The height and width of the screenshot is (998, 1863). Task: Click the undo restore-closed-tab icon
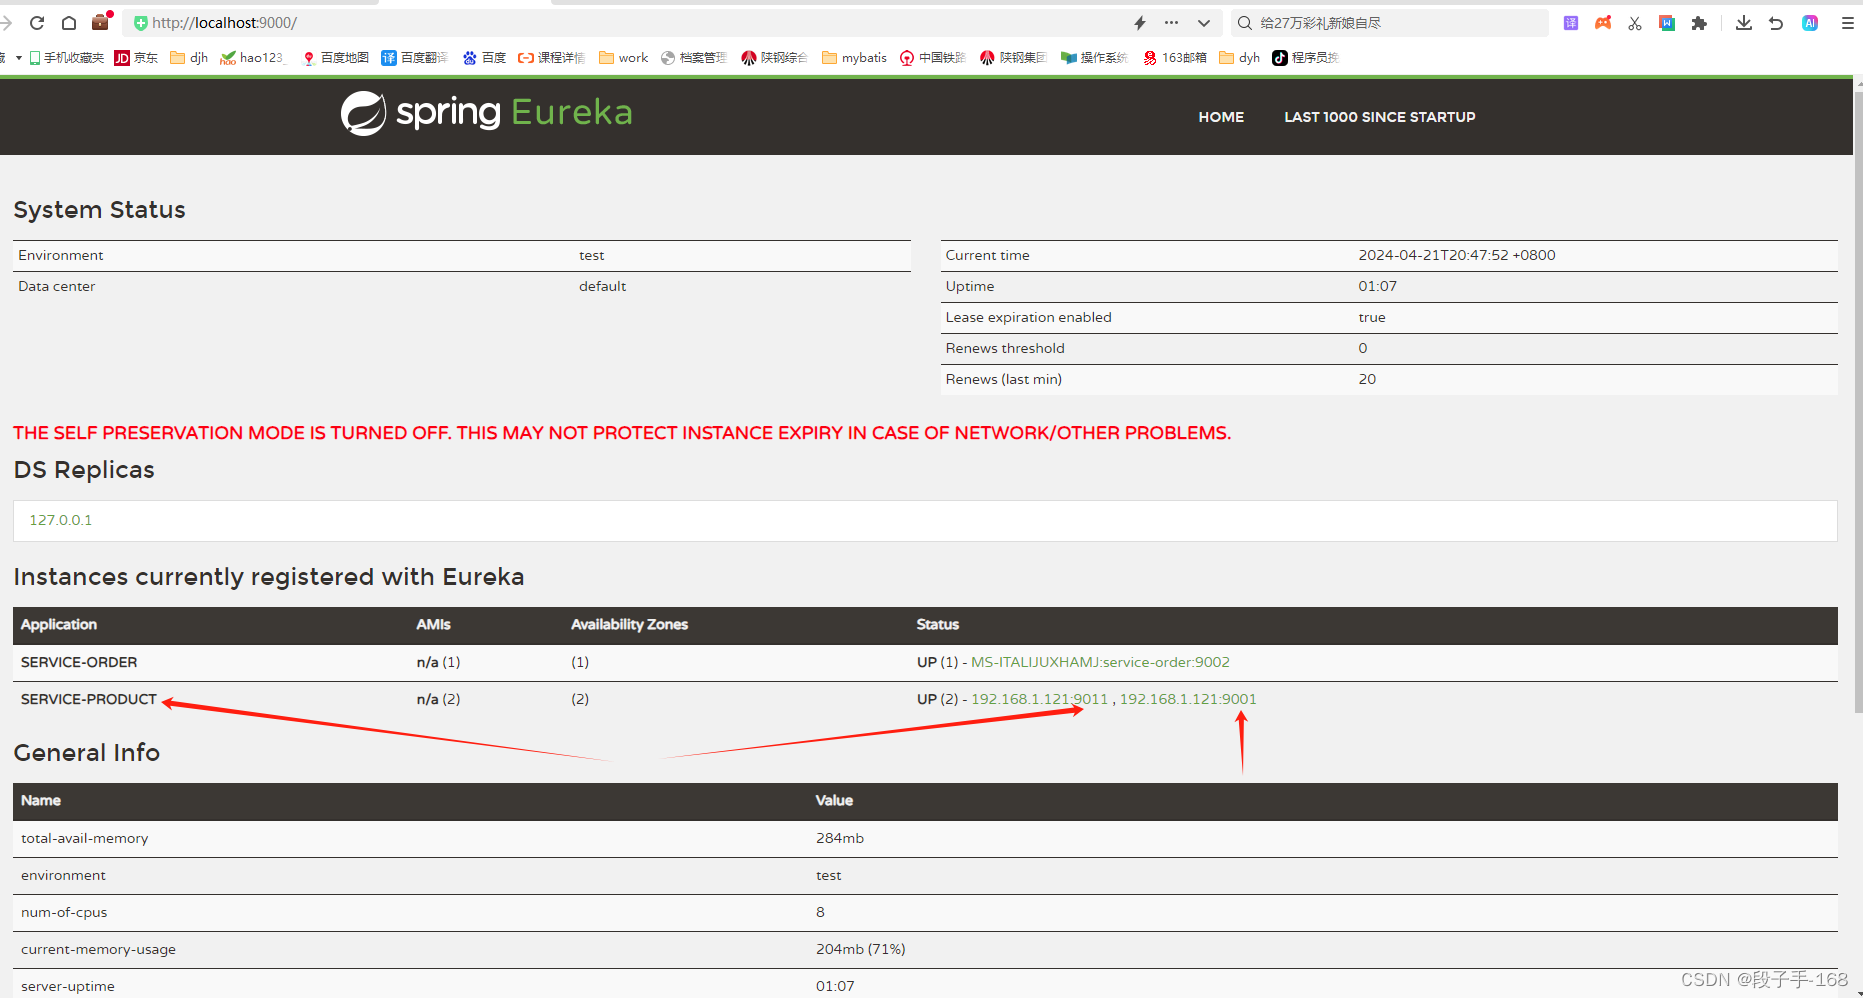click(x=1776, y=23)
